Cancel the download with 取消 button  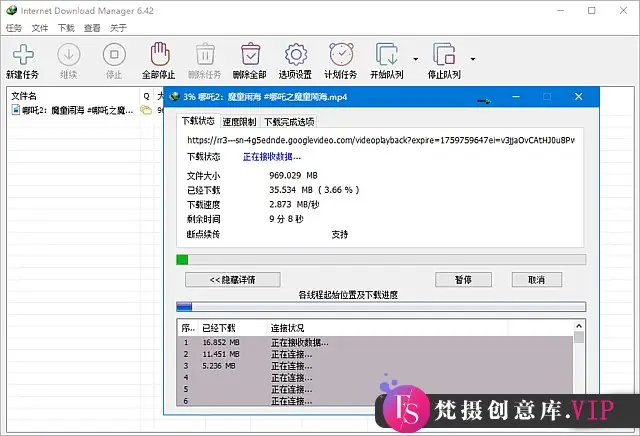tap(537, 280)
